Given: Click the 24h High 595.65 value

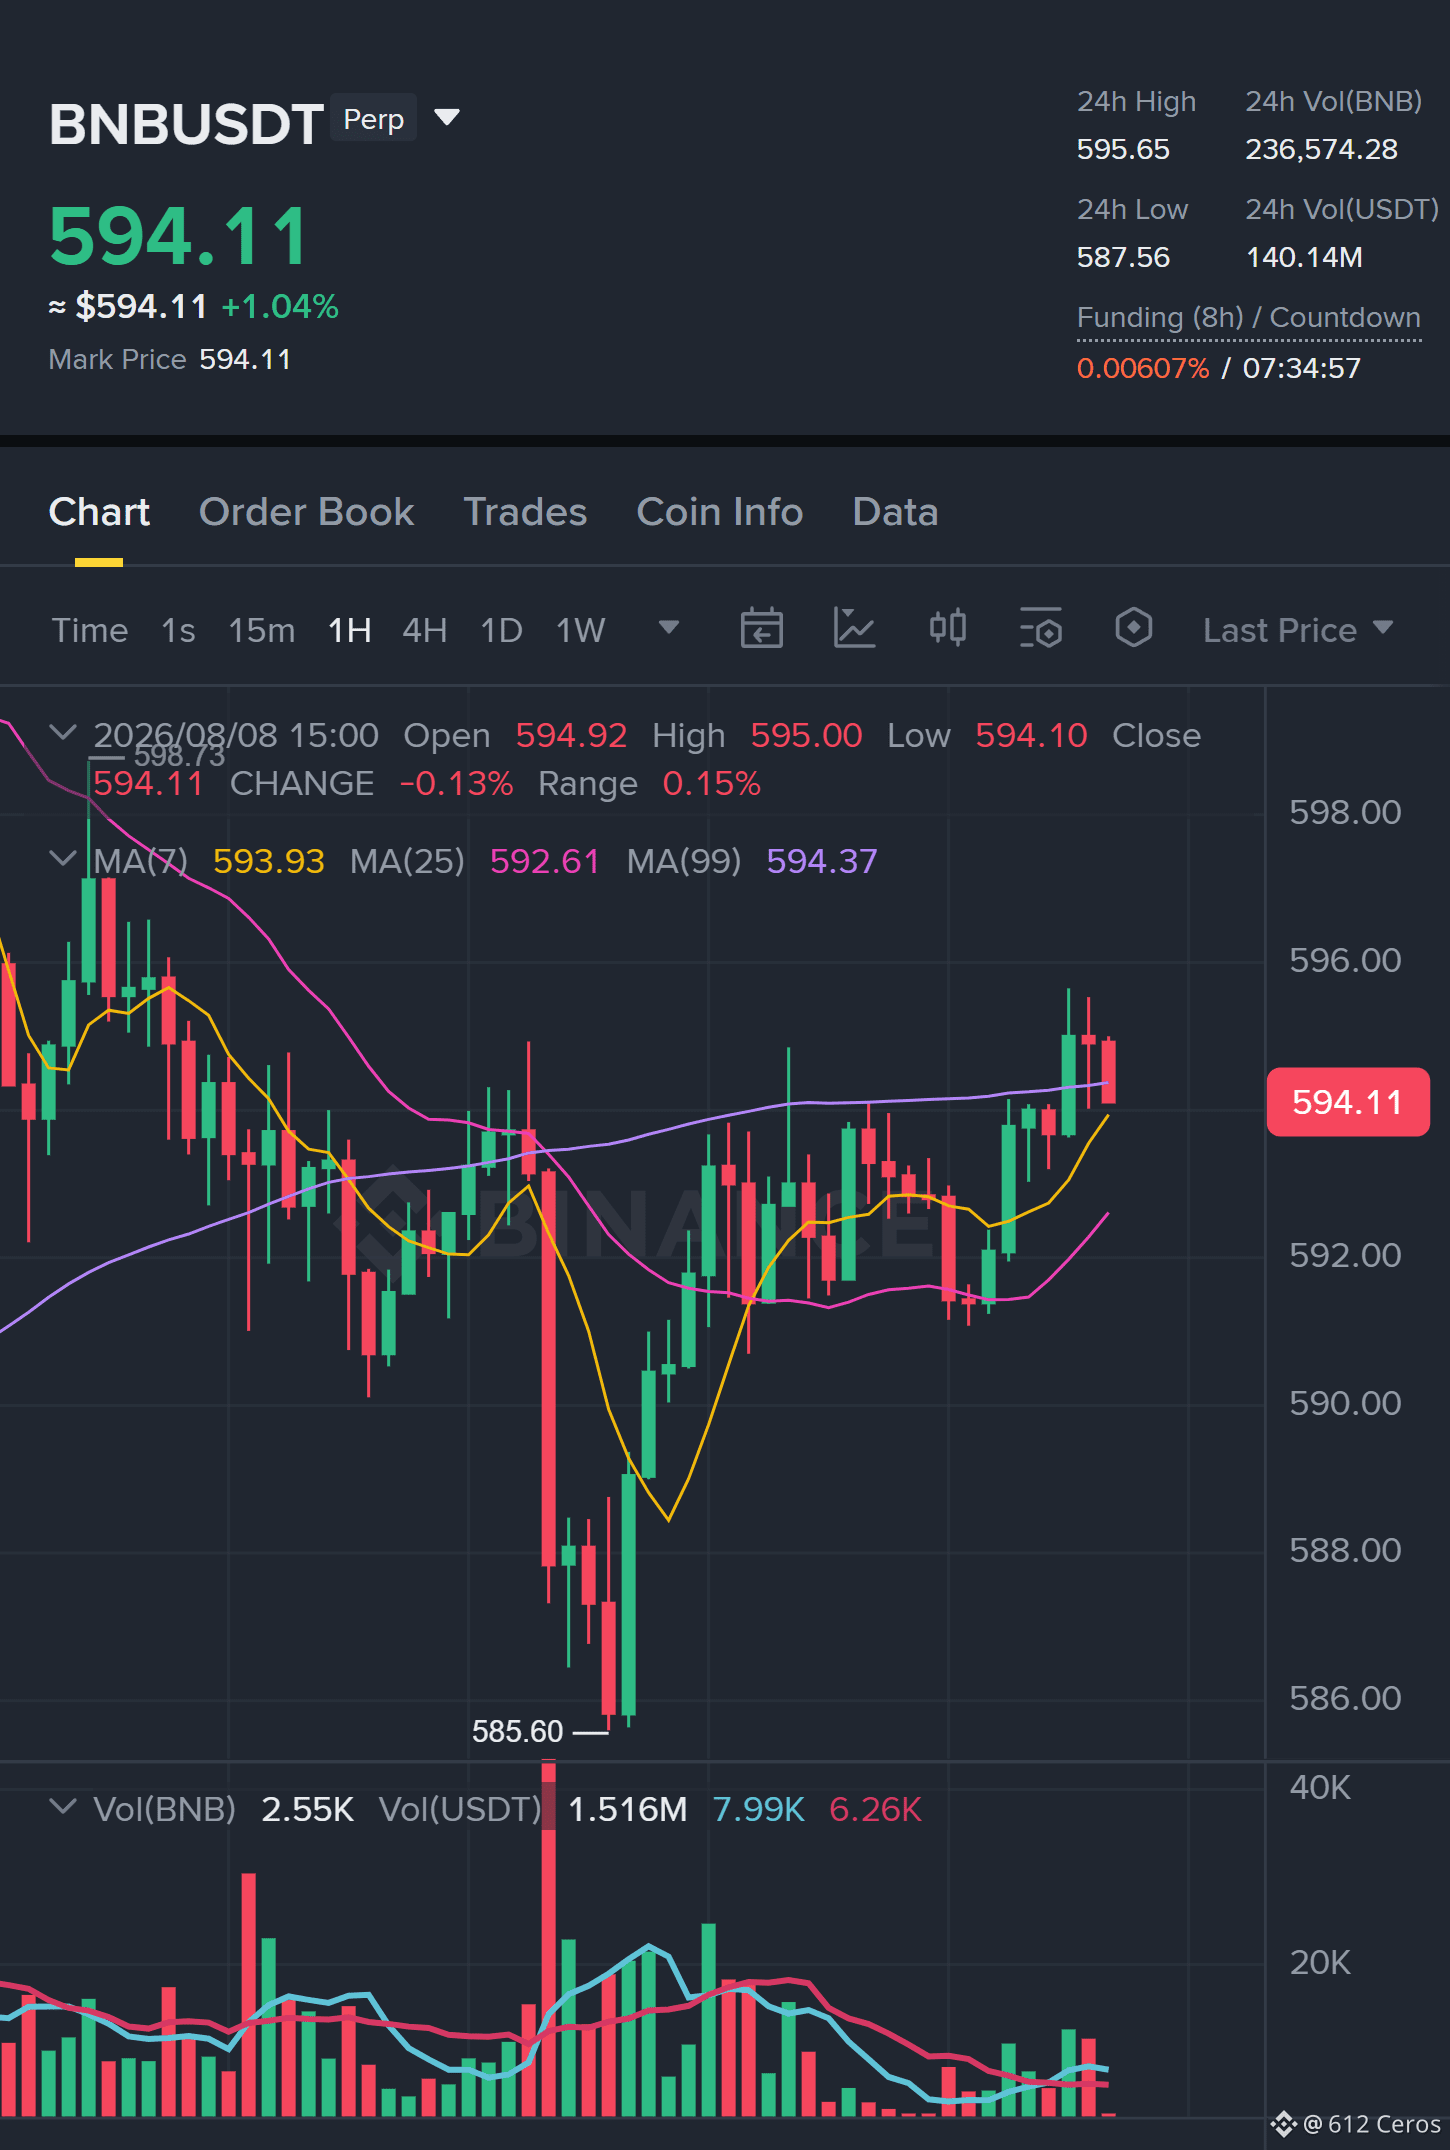Looking at the screenshot, I should [x=1123, y=149].
